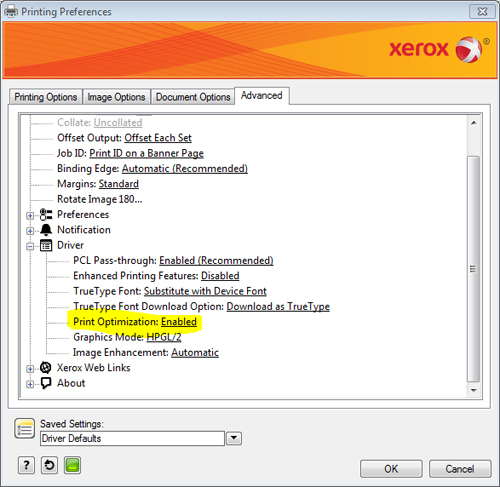Click the Preferences tree icon
The image size is (500, 487).
46,215
